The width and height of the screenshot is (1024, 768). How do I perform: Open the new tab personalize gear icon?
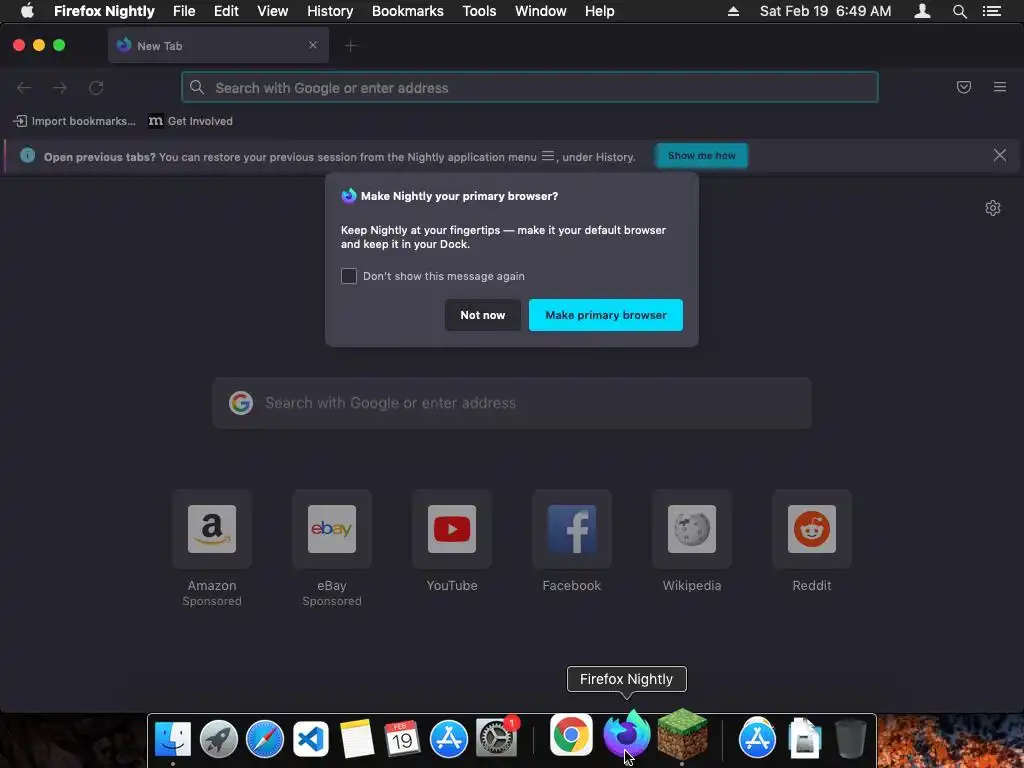993,208
